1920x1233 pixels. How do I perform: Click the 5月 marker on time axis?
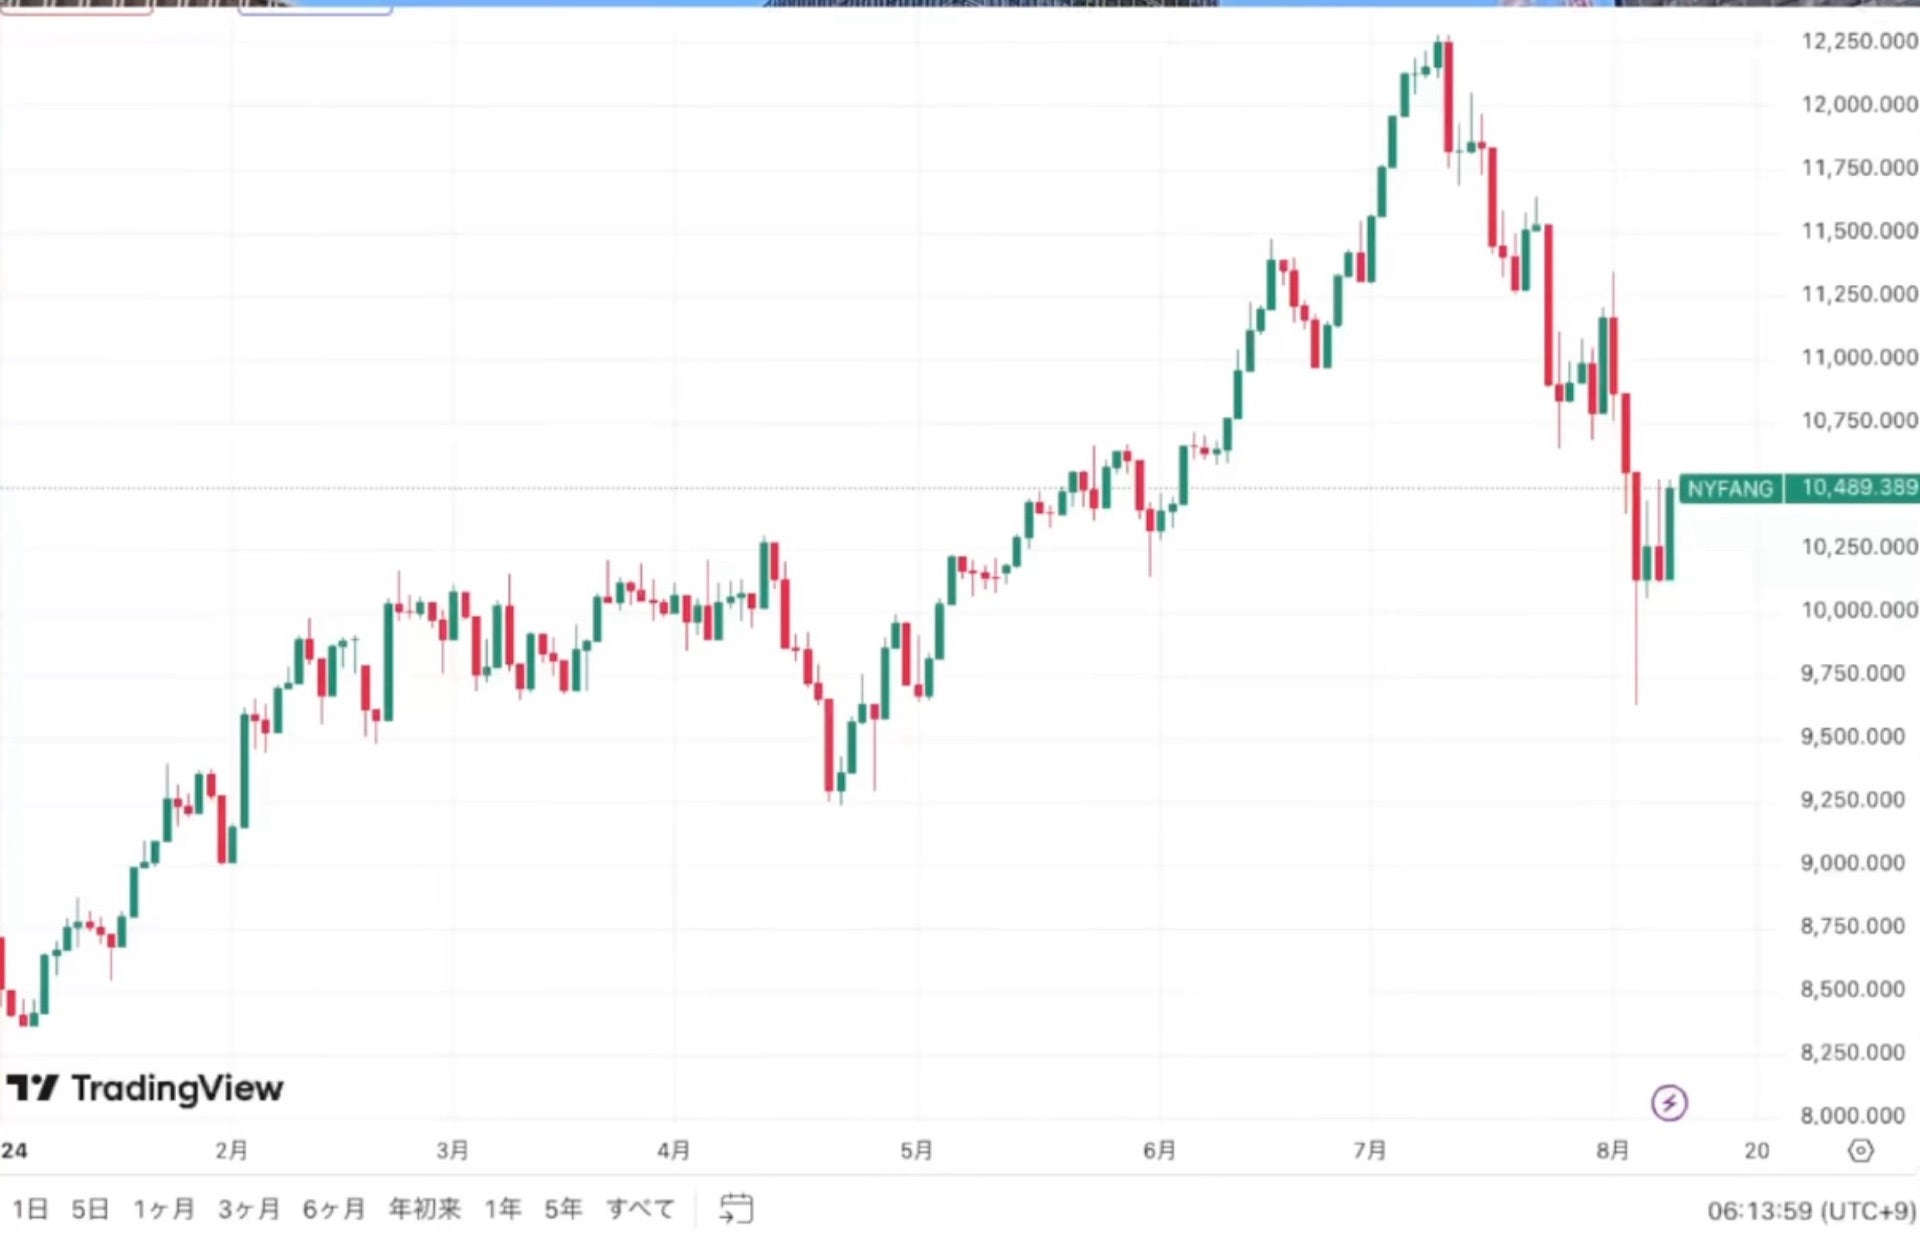point(916,1150)
